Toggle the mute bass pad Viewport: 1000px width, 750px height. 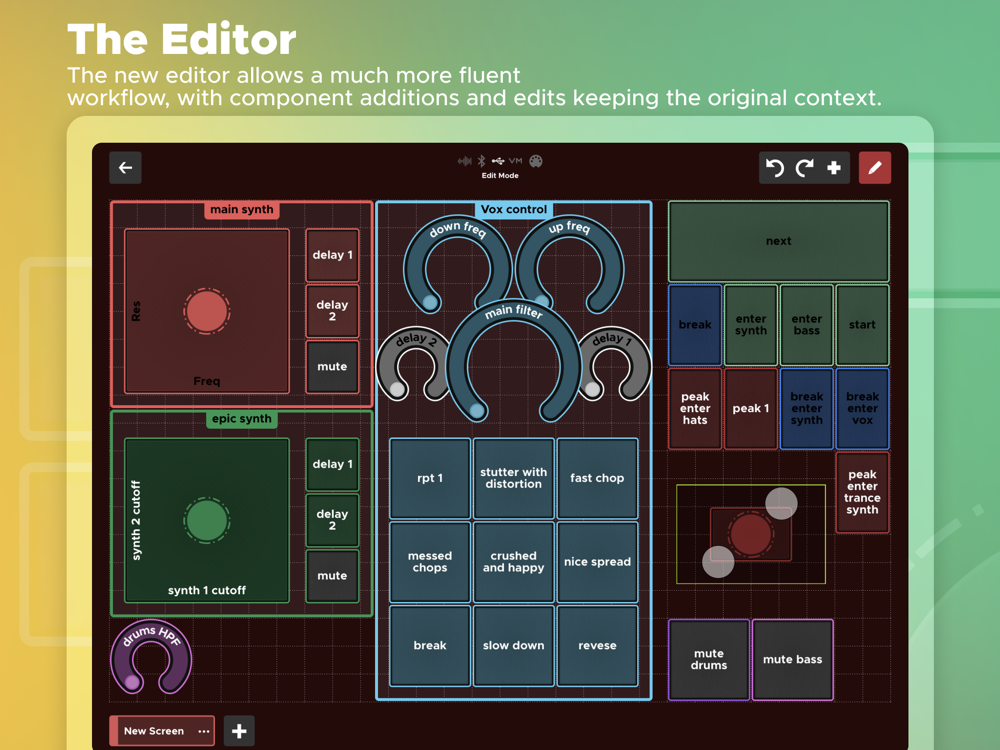coord(793,659)
